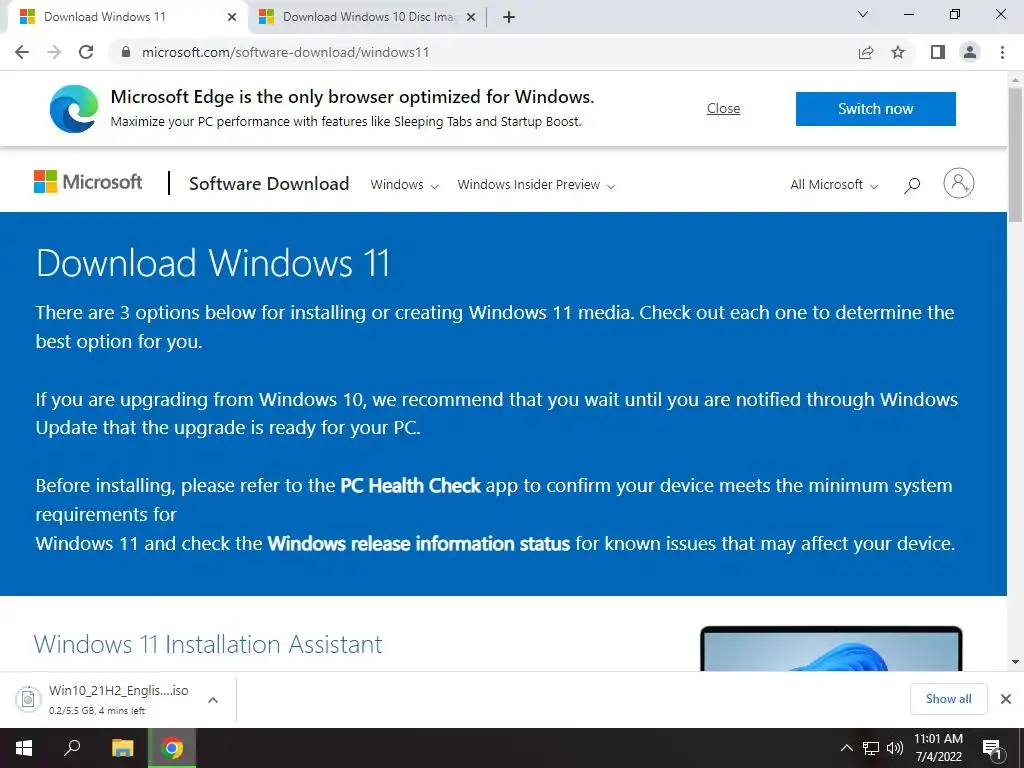Image resolution: width=1024 pixels, height=768 pixels.
Task: Open Chrome's three-dot menu
Action: click(1002, 52)
